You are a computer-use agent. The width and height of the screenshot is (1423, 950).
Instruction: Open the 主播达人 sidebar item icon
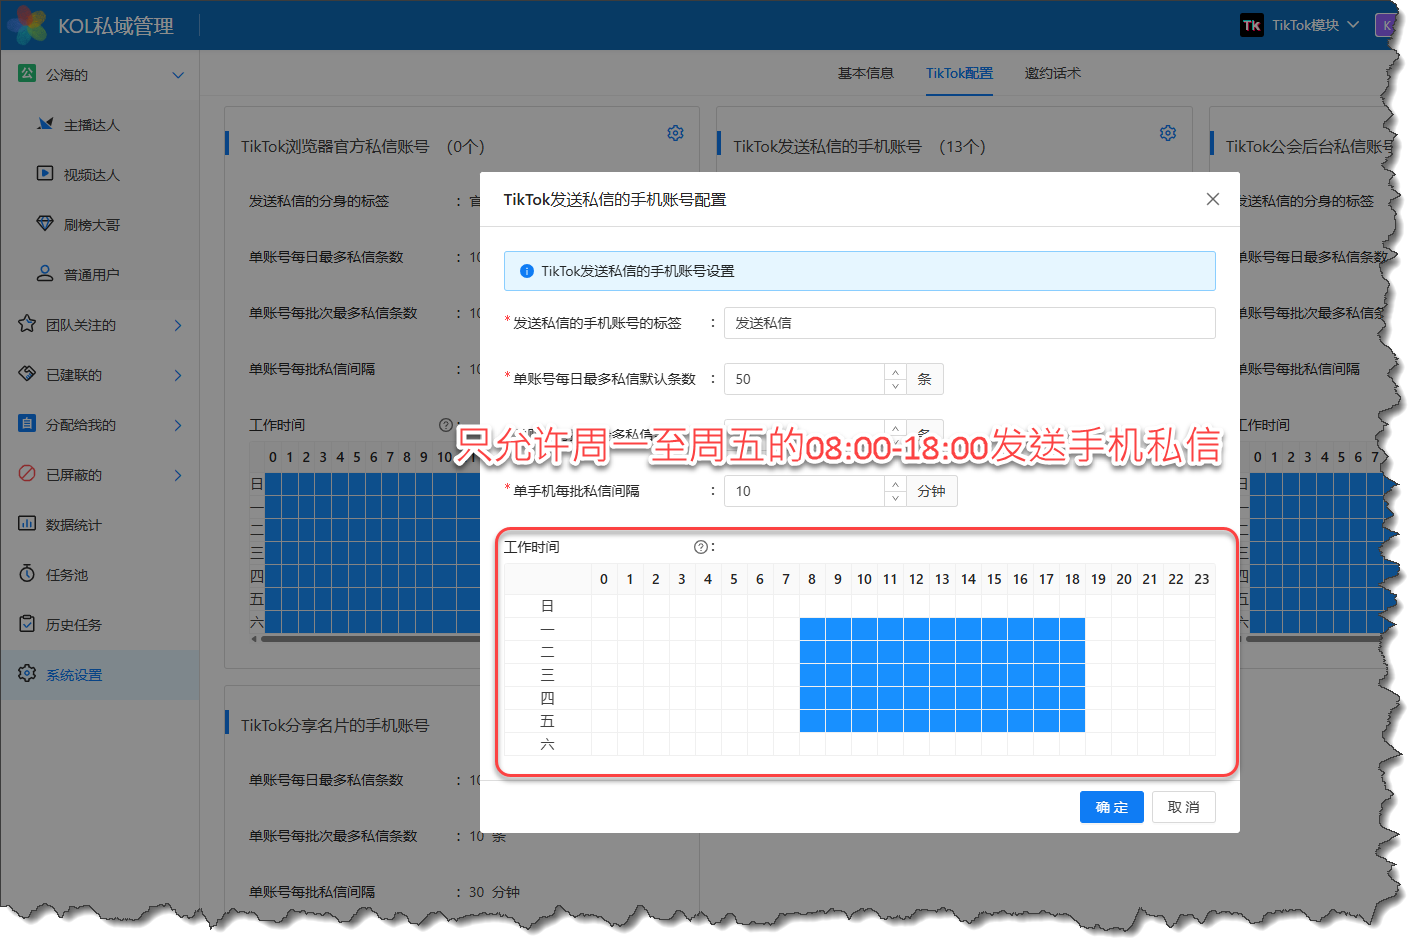click(45, 124)
